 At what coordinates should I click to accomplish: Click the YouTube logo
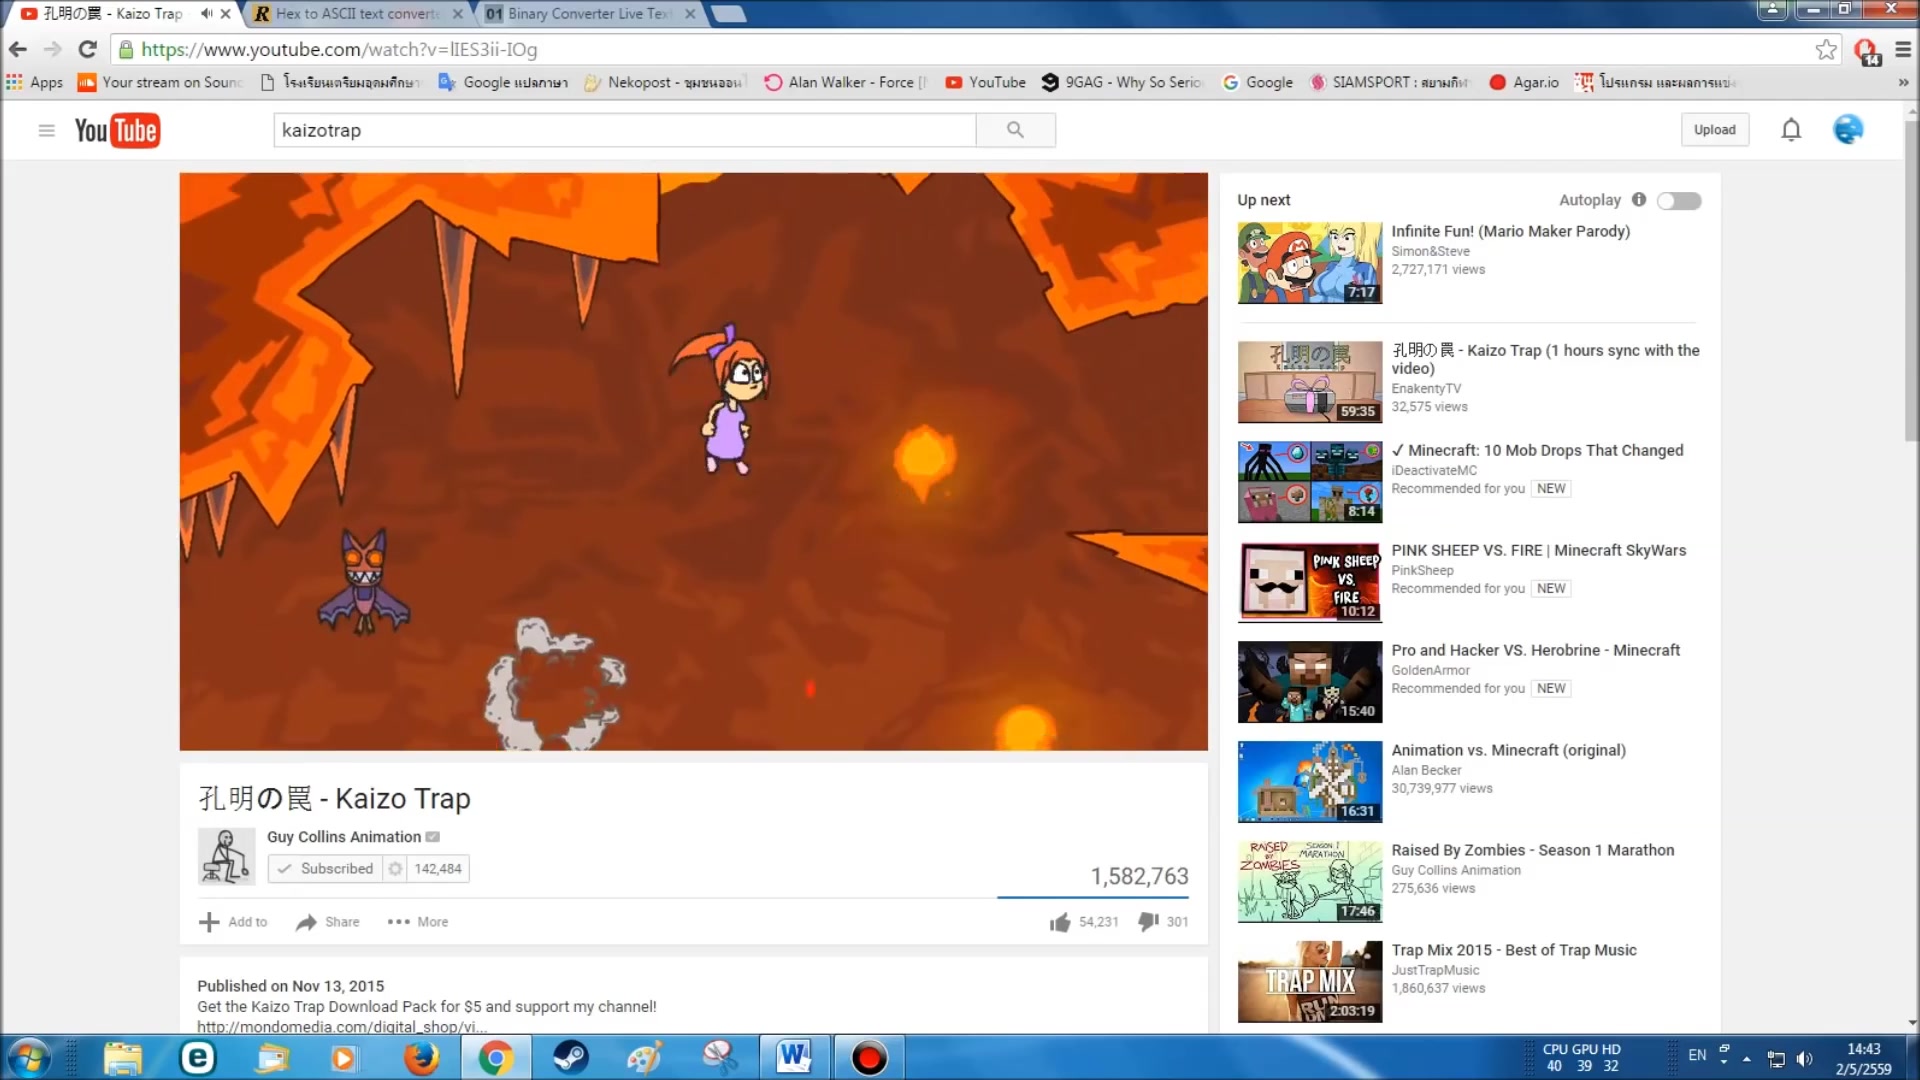[x=117, y=130]
